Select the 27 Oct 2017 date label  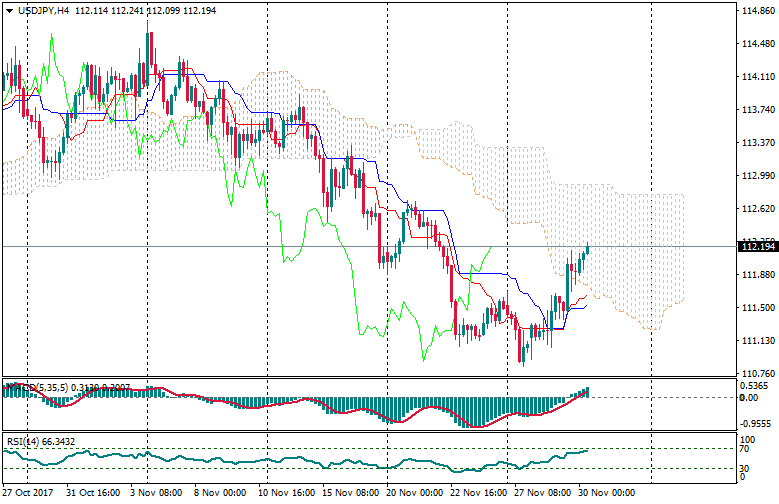(28, 493)
